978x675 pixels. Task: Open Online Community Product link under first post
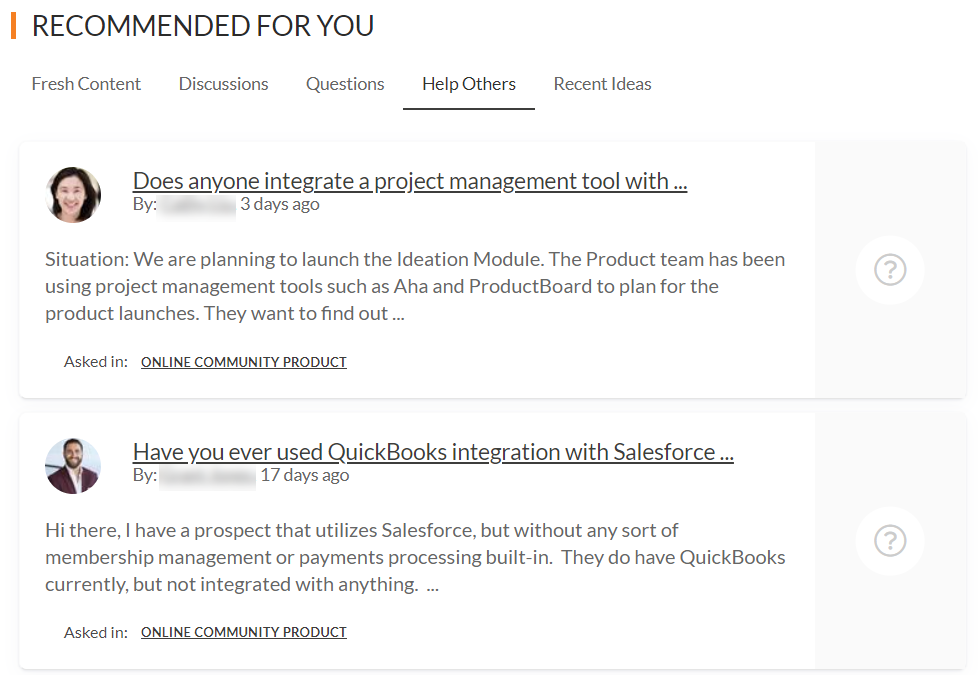244,362
